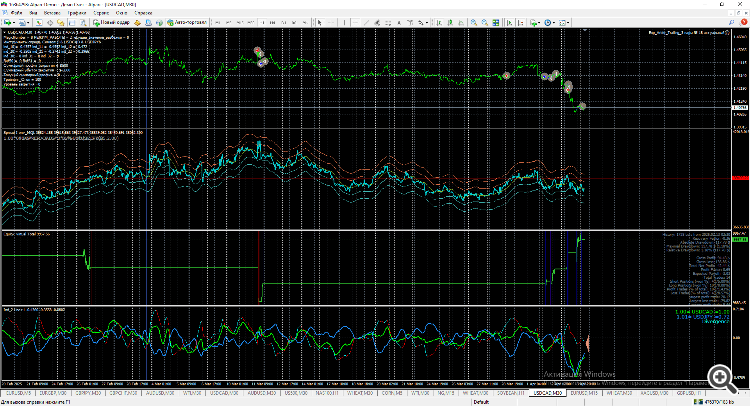Switch to the XAGUSD,M30 chart tab

tap(654, 393)
